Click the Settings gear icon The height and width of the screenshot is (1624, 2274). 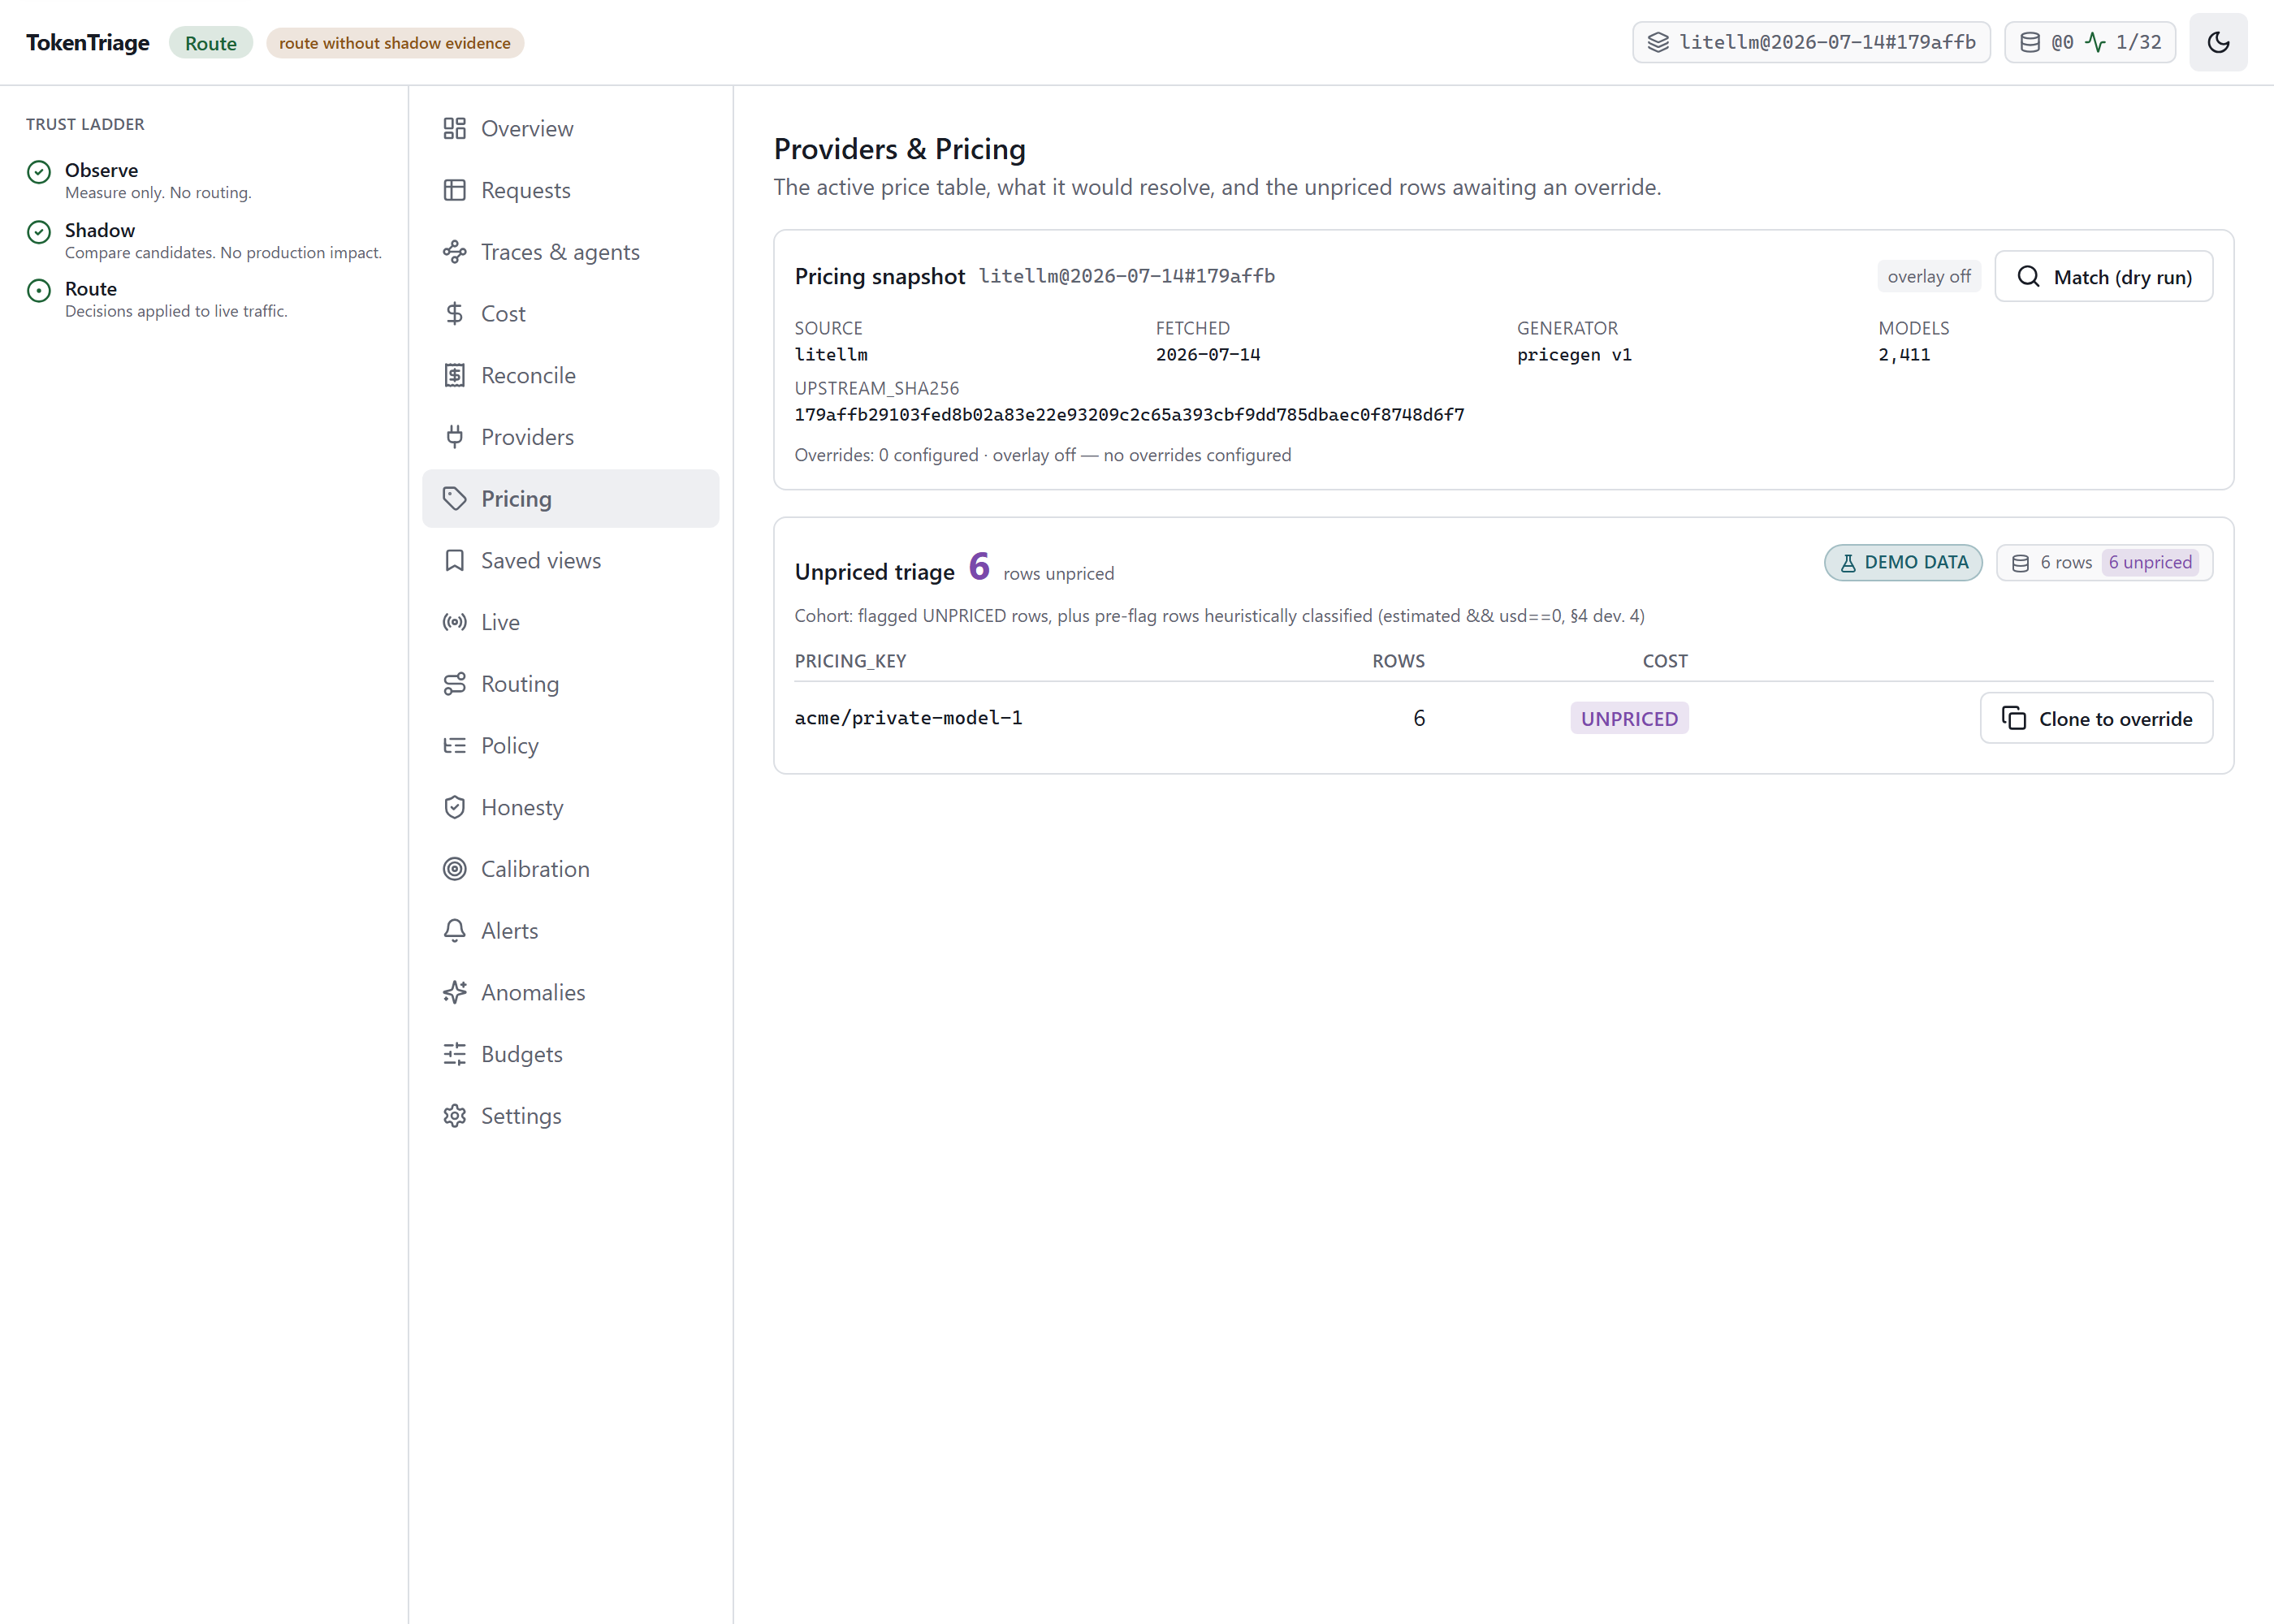[x=454, y=1116]
